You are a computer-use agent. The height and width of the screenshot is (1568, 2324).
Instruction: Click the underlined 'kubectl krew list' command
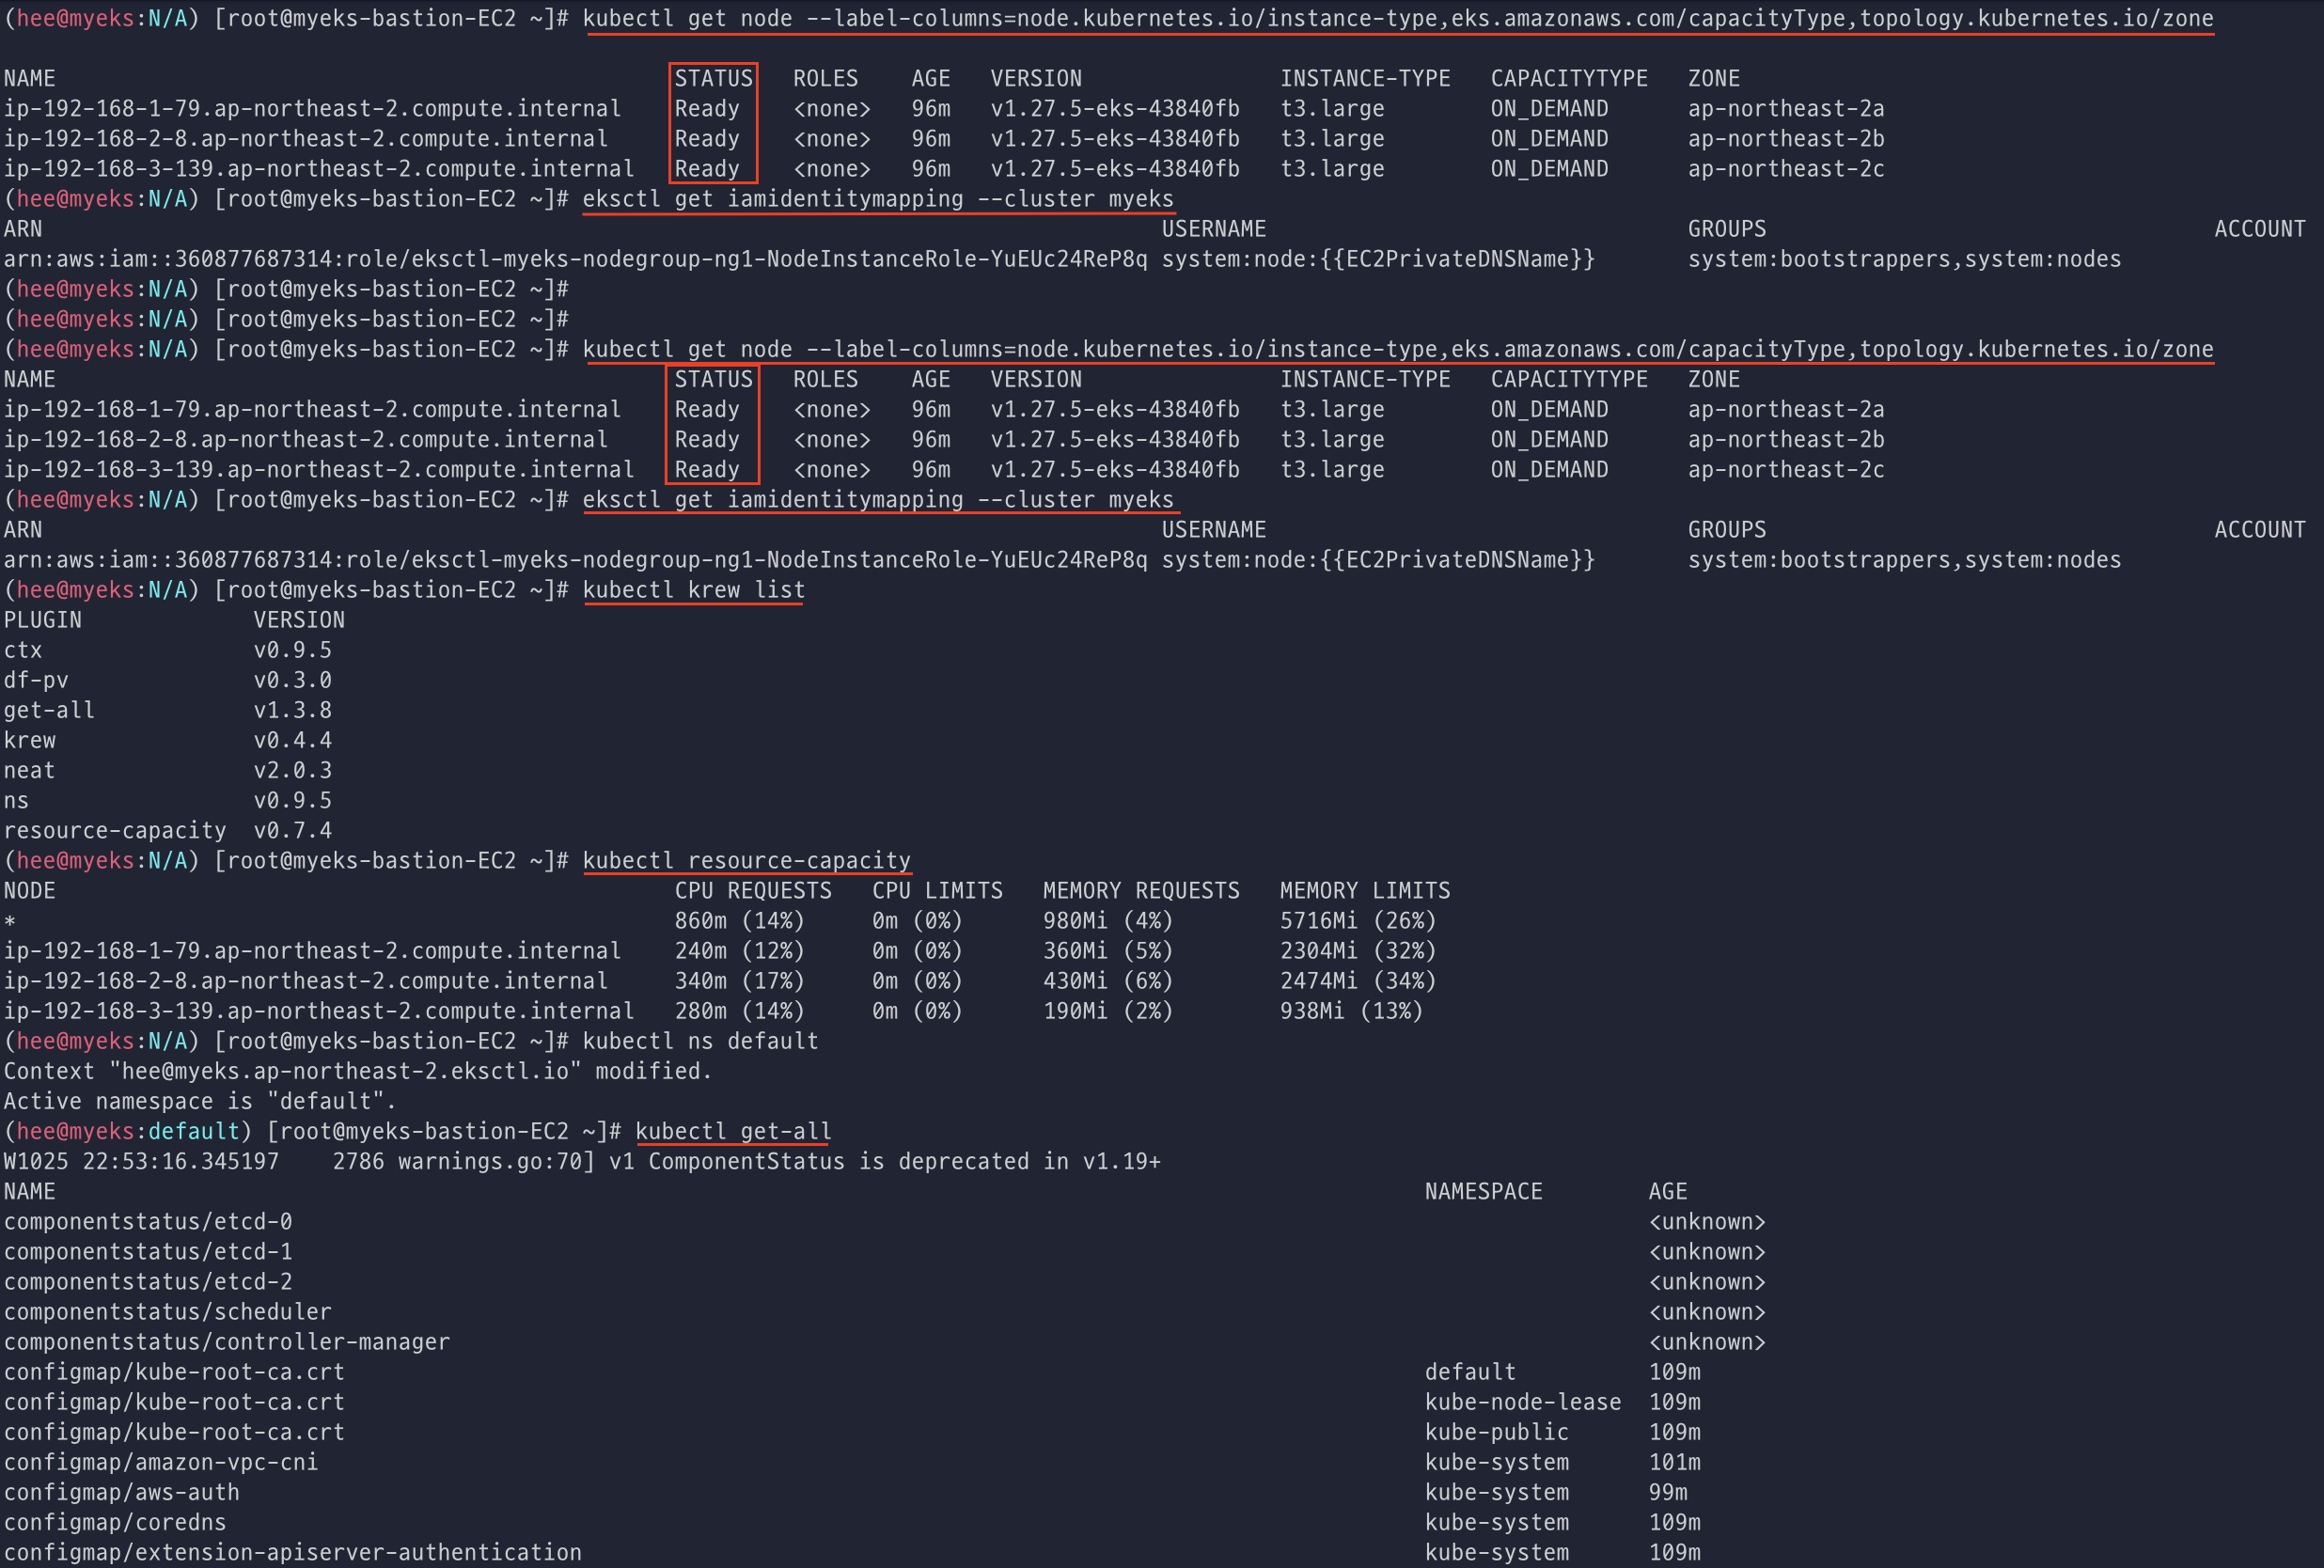pyautogui.click(x=693, y=590)
